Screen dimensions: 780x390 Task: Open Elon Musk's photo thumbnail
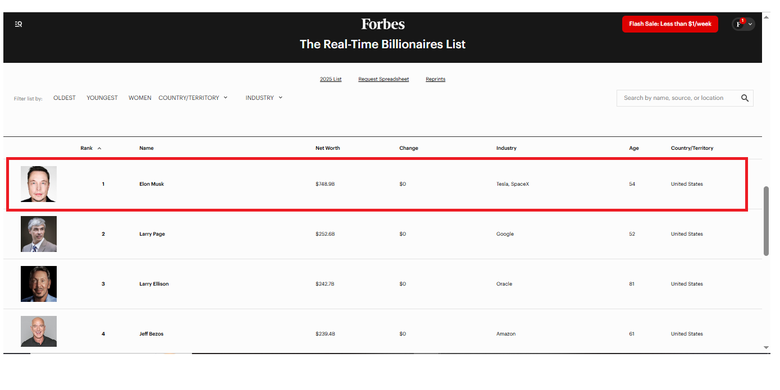[x=39, y=184]
